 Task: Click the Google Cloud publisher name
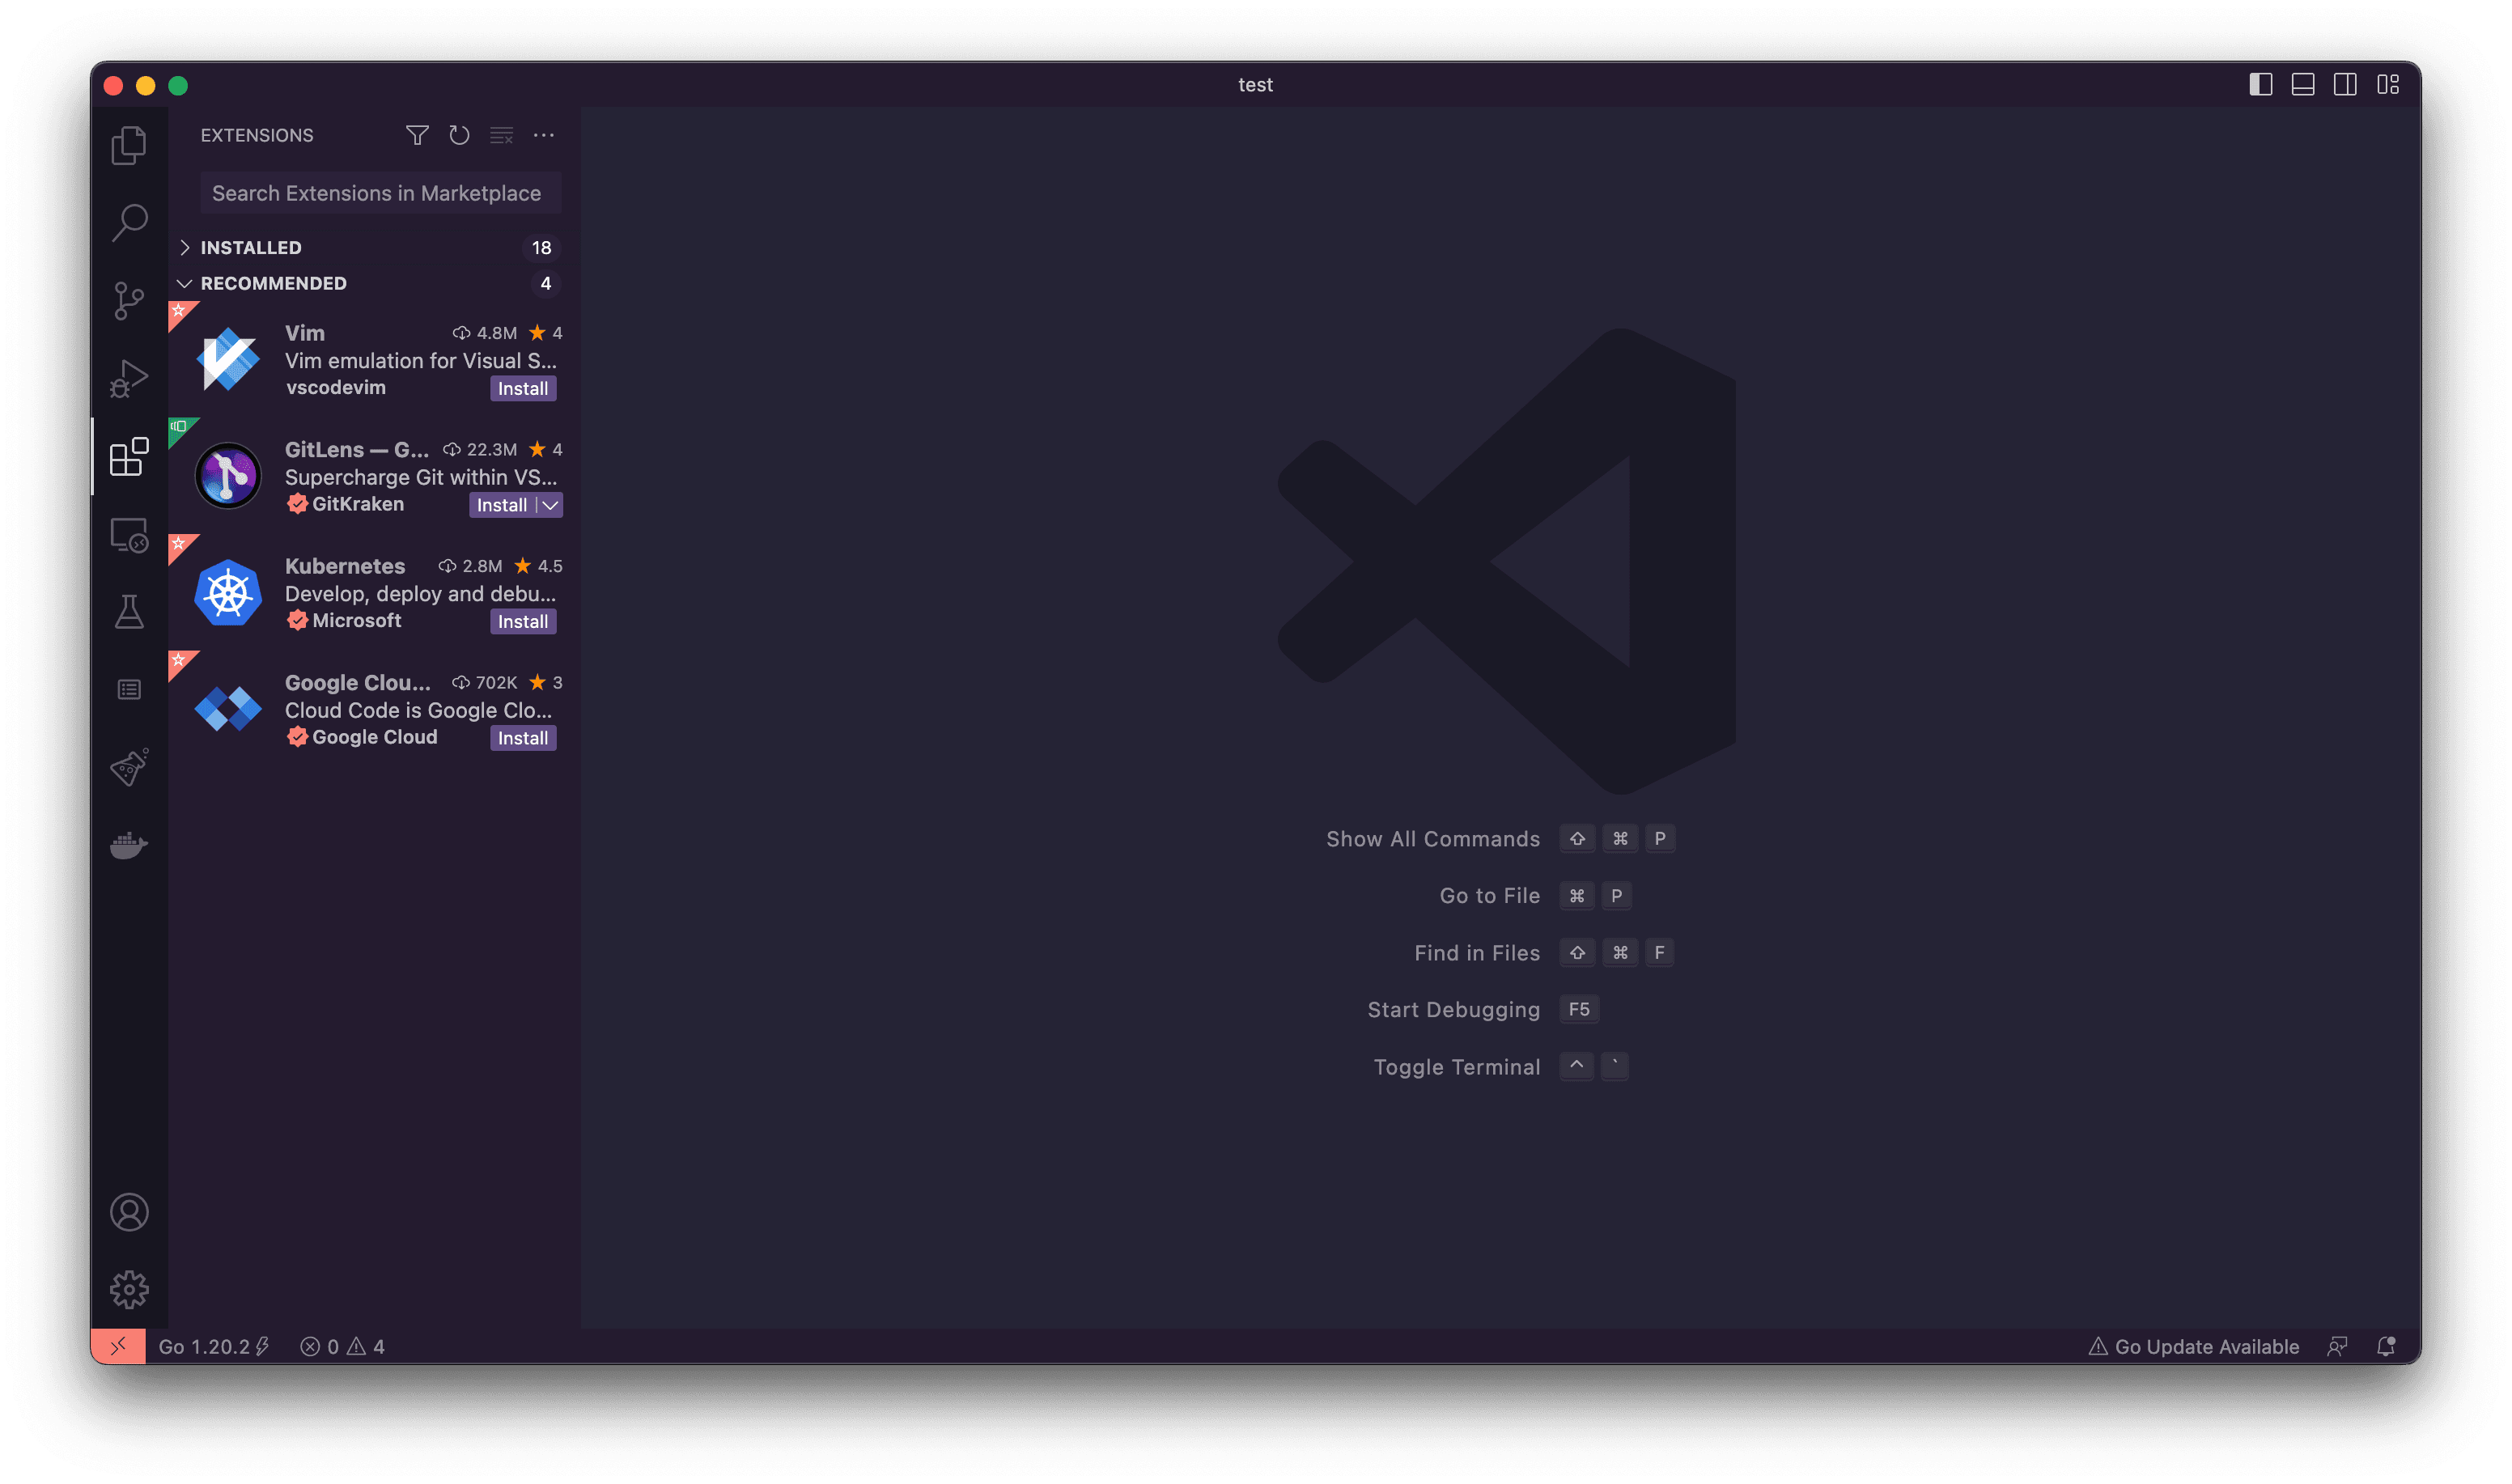click(375, 737)
